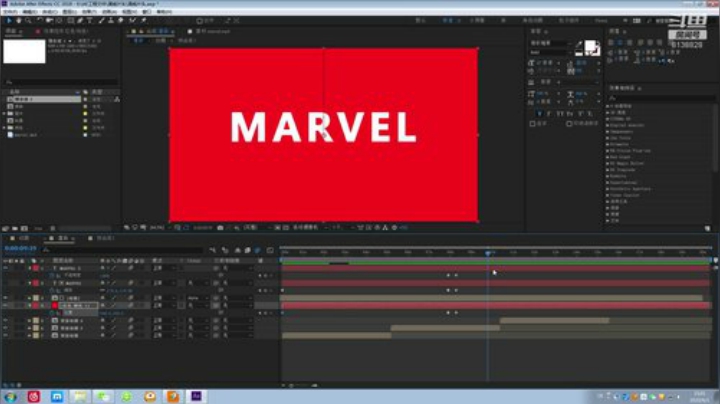Open the first menu (File) in menu bar

coord(11,11)
